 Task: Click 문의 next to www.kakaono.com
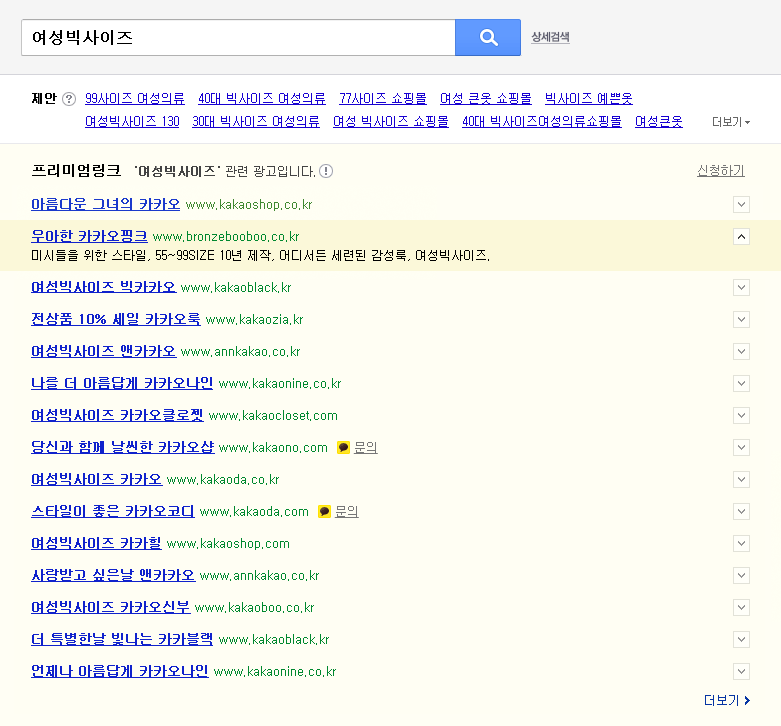[x=366, y=448]
